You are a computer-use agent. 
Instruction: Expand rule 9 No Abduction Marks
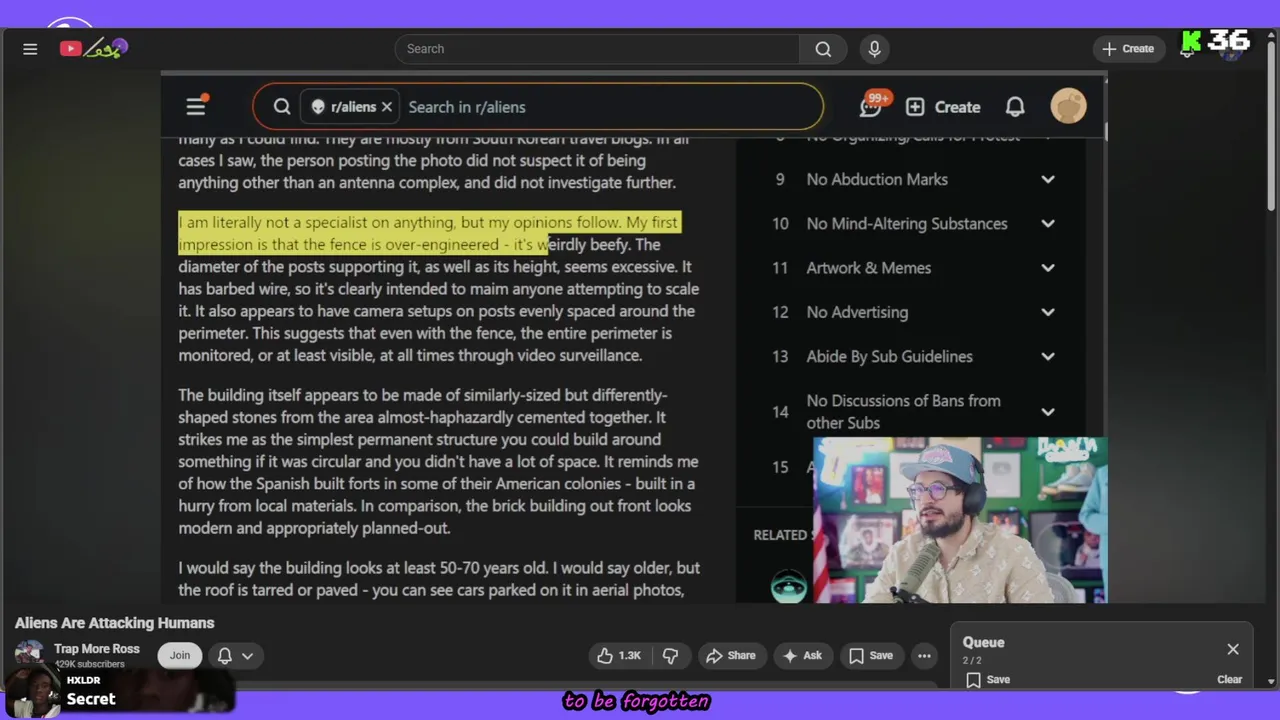(1048, 180)
